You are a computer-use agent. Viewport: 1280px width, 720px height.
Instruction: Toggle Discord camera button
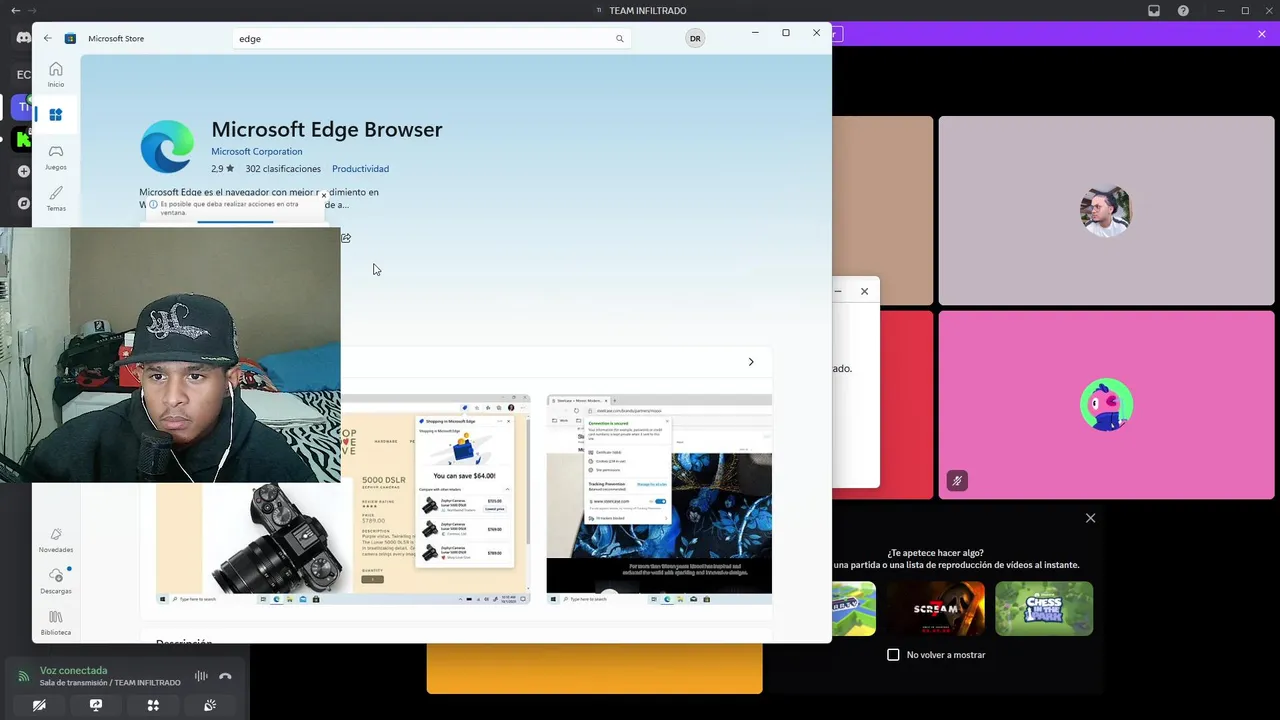pos(39,705)
